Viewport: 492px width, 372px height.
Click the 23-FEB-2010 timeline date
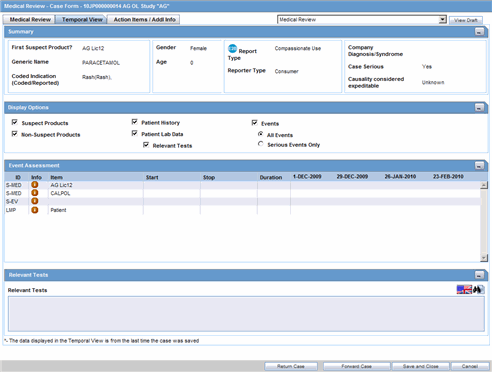coord(448,176)
